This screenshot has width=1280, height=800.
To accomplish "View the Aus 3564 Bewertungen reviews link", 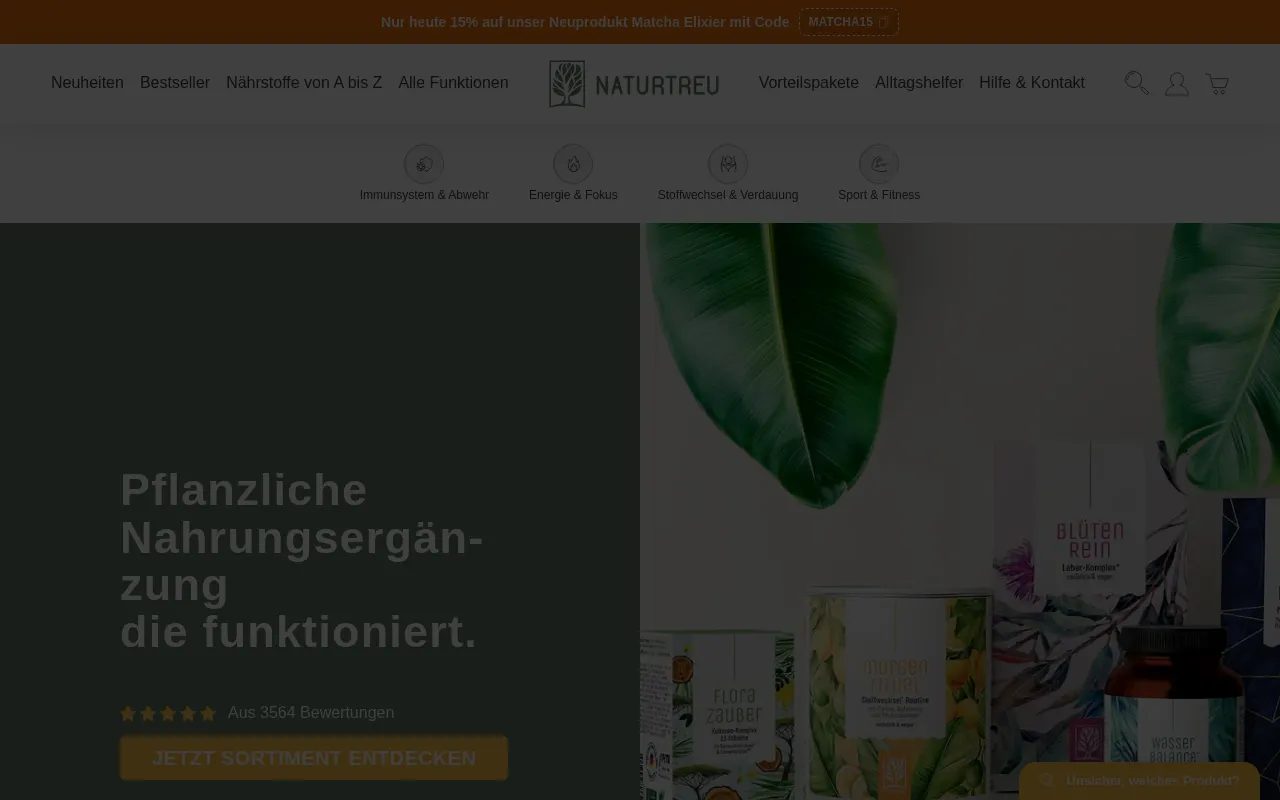I will [311, 713].
